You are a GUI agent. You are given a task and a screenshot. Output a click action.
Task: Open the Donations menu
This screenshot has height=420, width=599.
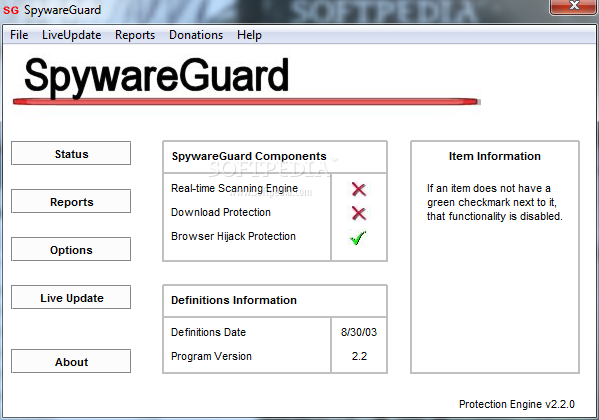coord(196,35)
